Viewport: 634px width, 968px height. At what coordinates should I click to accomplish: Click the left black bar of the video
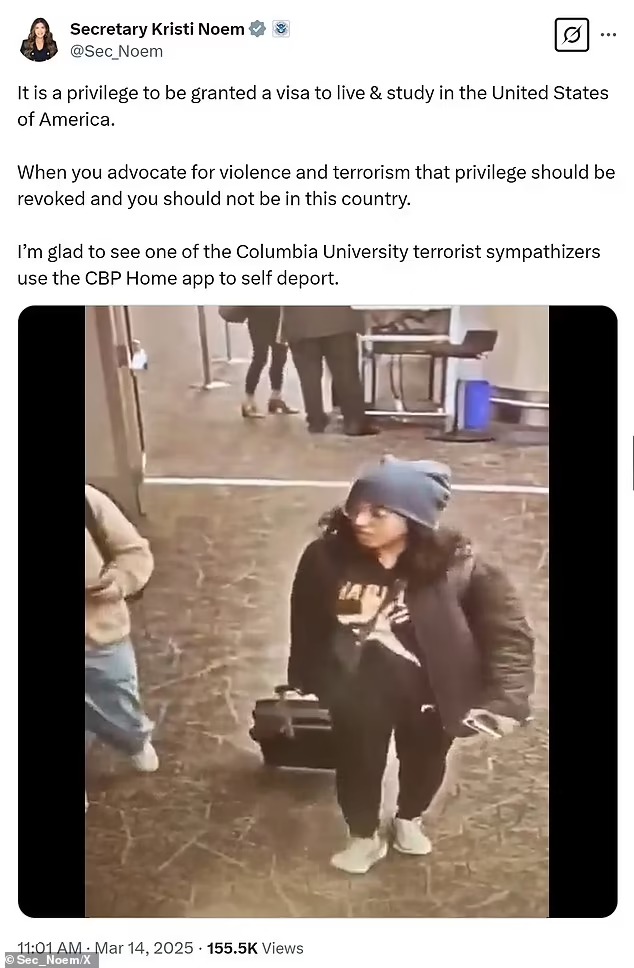click(52, 611)
